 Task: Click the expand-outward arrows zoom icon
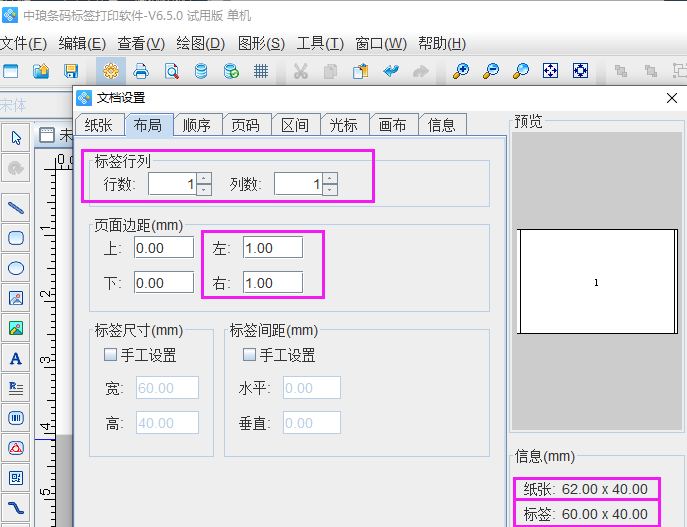(580, 71)
